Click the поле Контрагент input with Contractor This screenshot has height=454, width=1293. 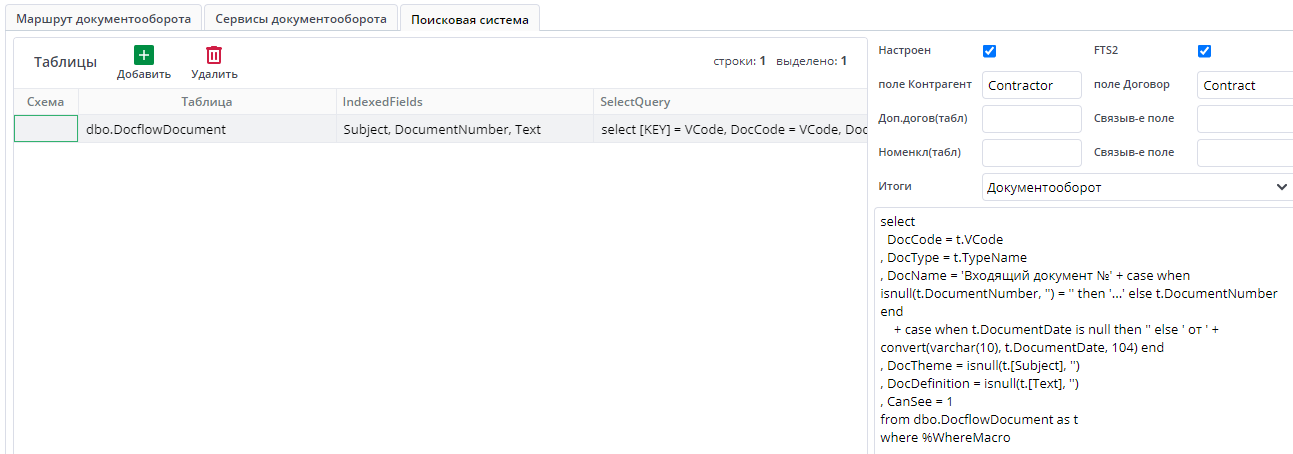point(1032,85)
